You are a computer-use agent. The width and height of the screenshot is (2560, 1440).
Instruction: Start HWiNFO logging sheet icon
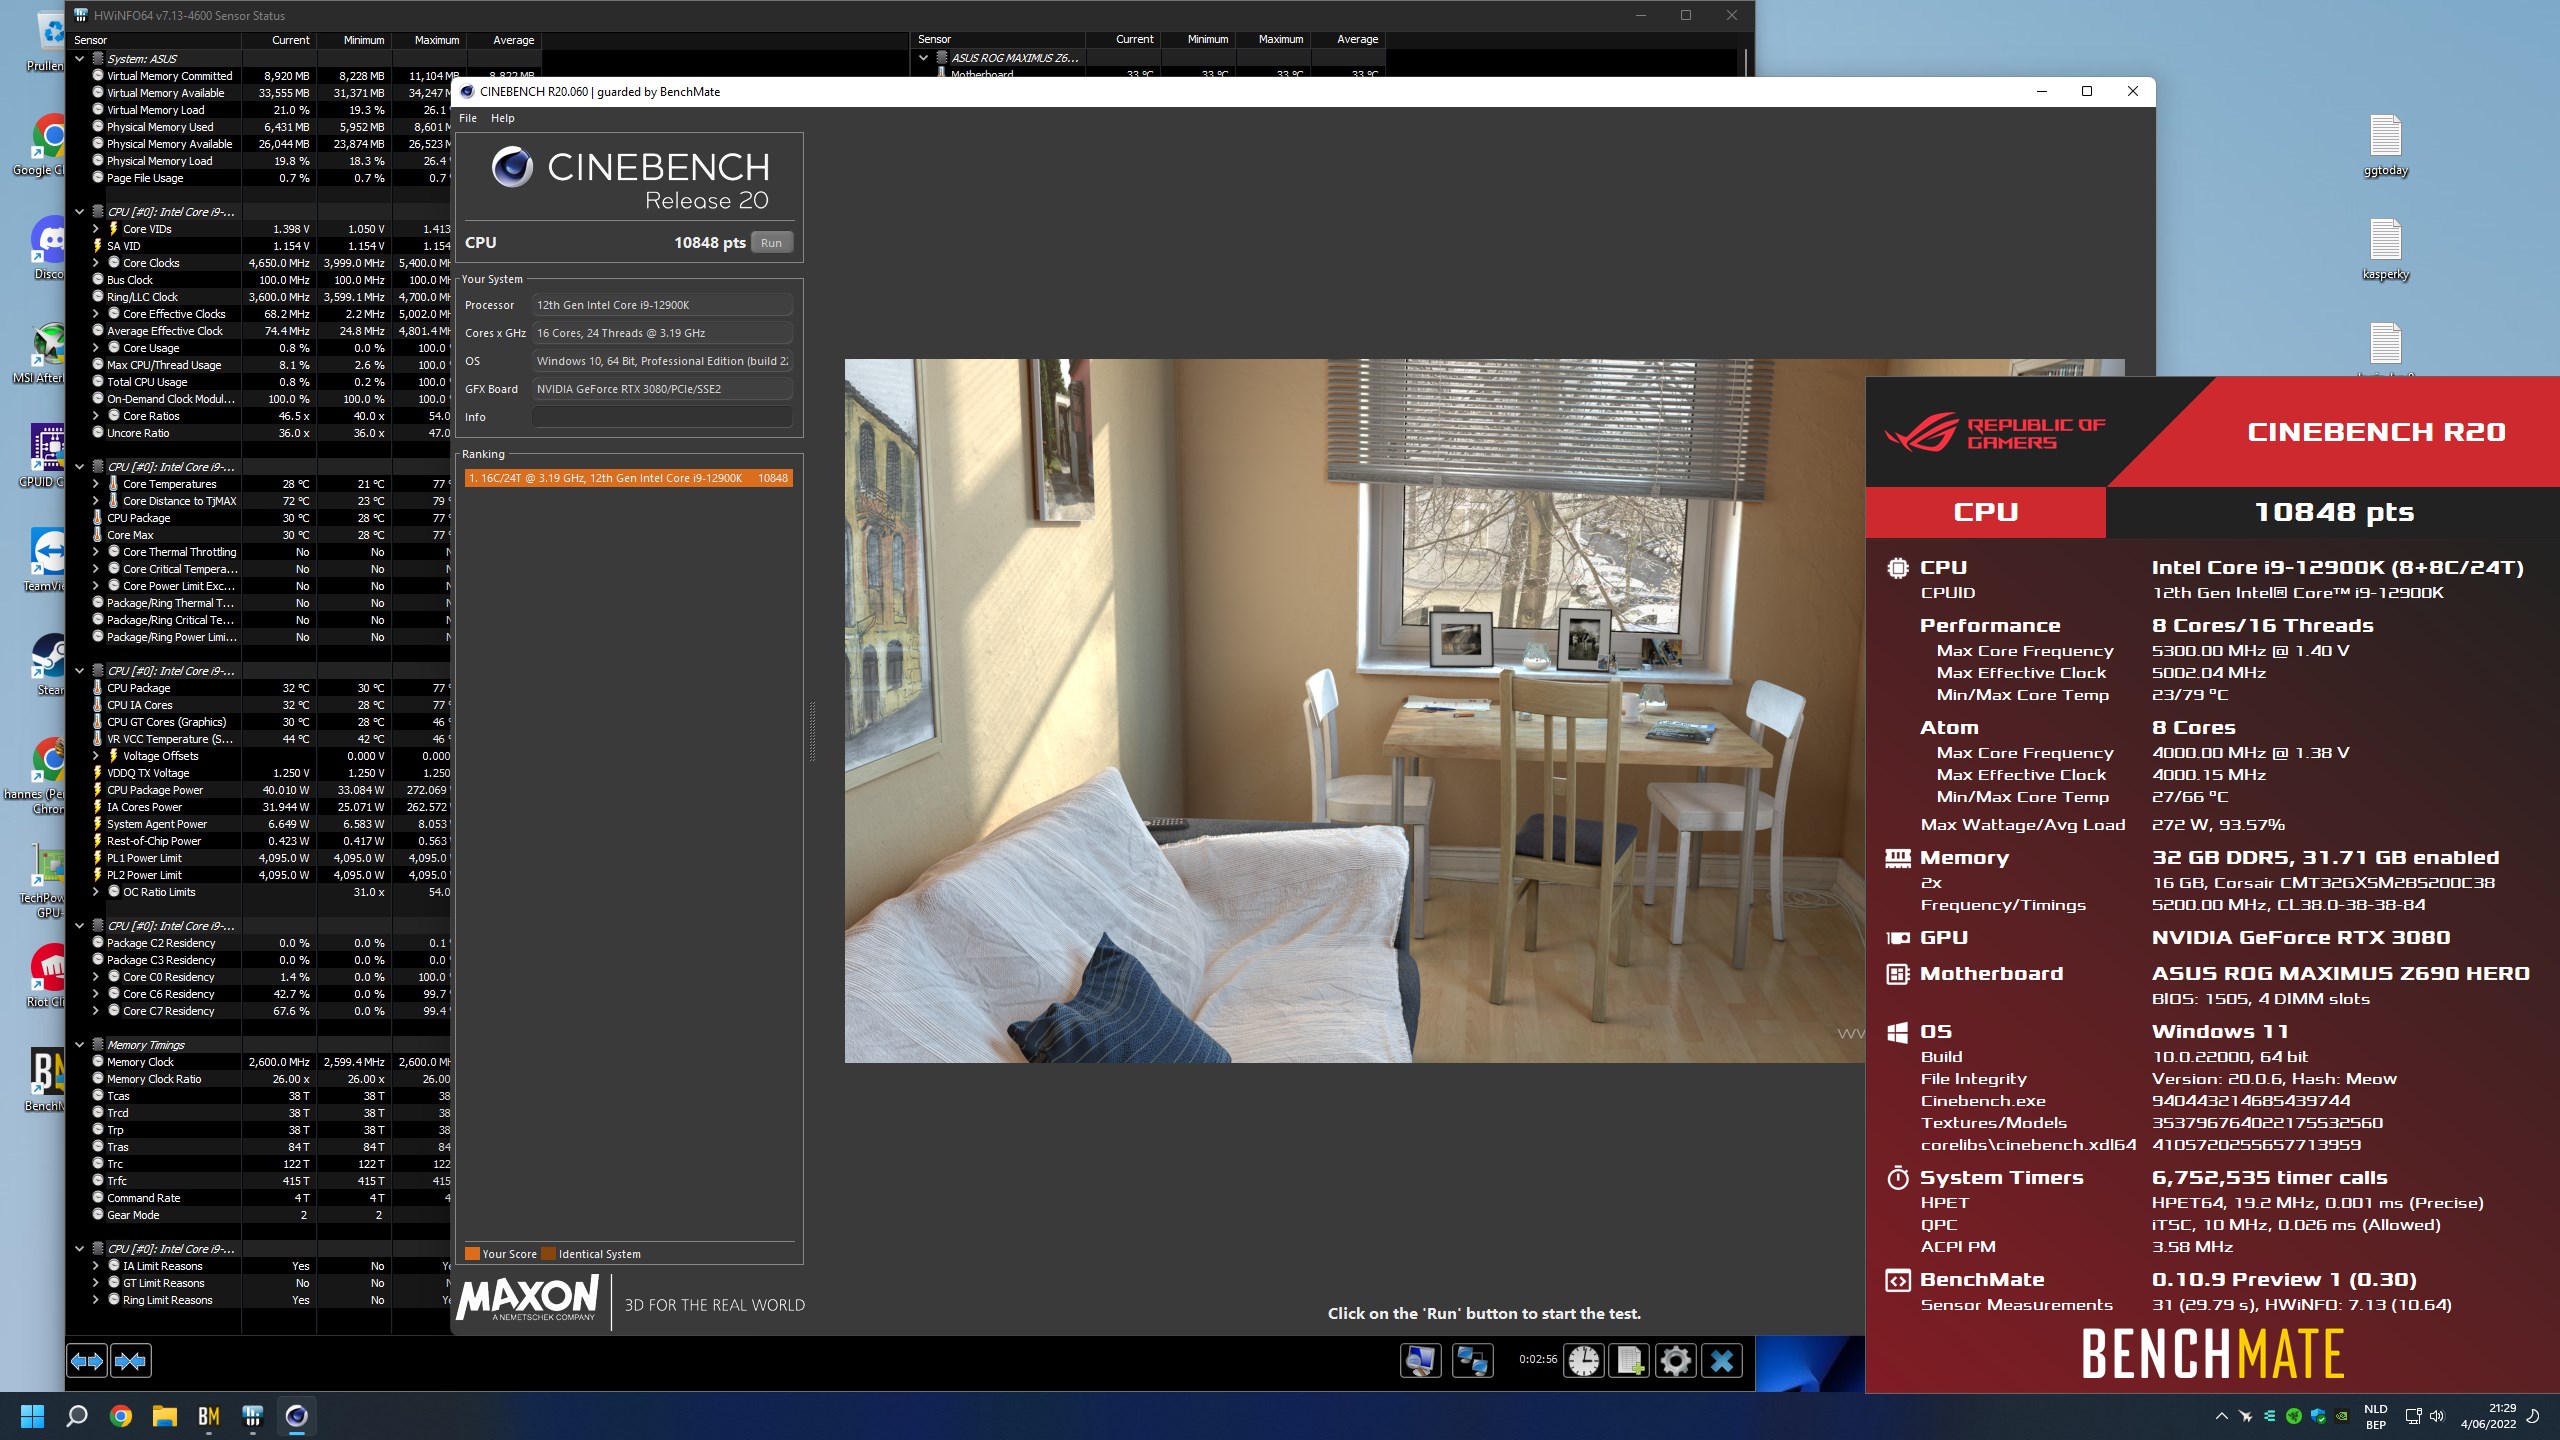(x=1630, y=1360)
